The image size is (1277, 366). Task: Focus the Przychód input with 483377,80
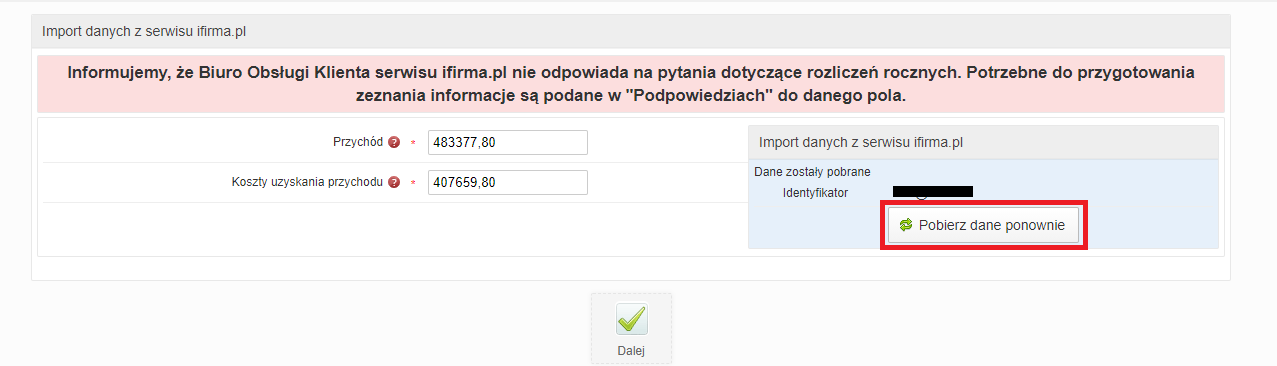(507, 143)
